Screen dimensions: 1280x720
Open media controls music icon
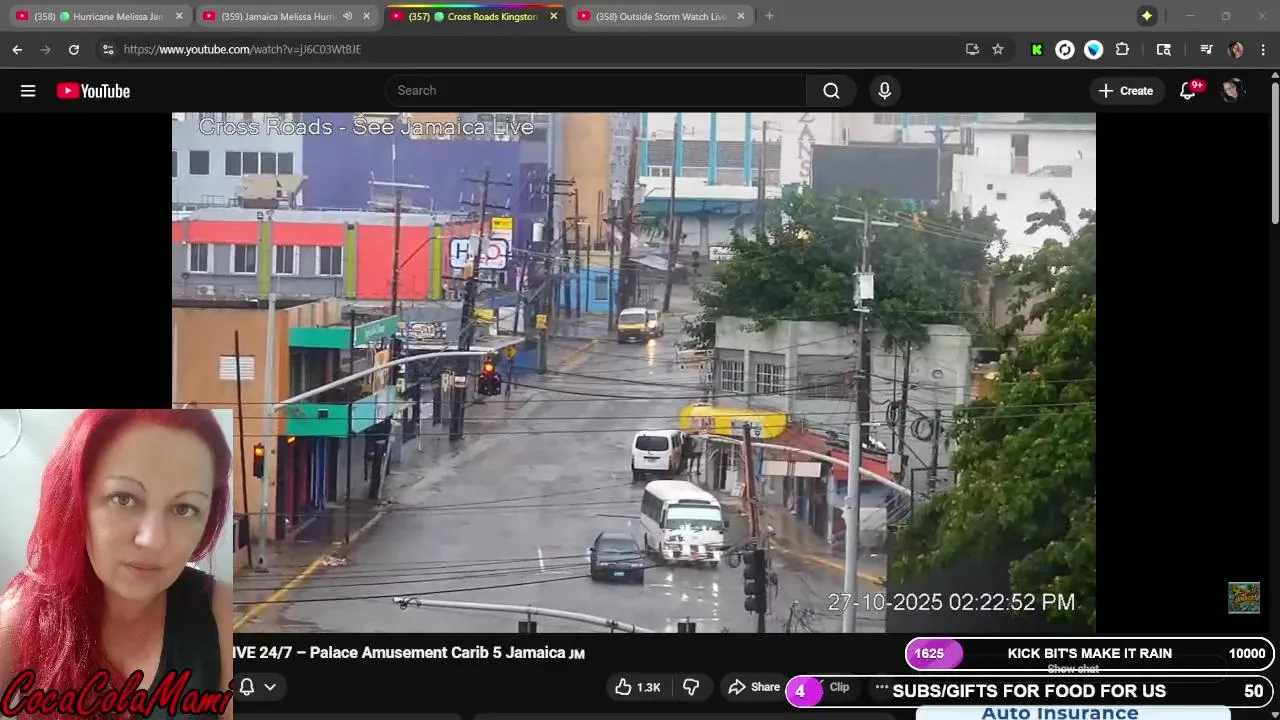(x=1207, y=49)
